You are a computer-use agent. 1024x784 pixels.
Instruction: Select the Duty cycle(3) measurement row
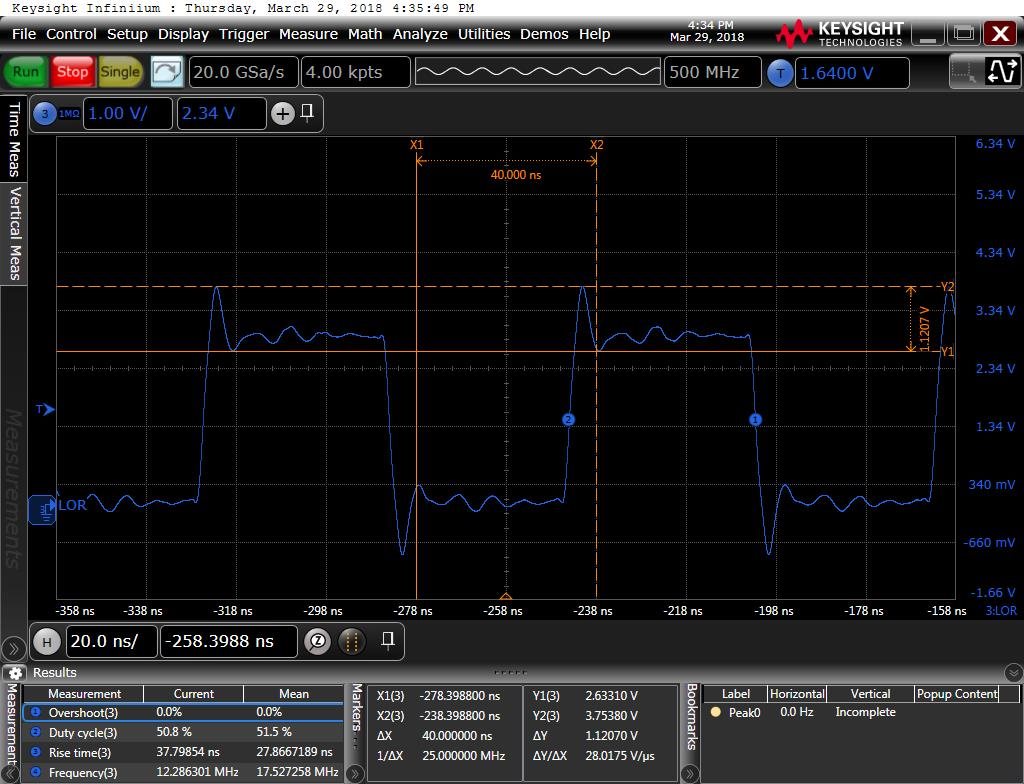coord(184,732)
